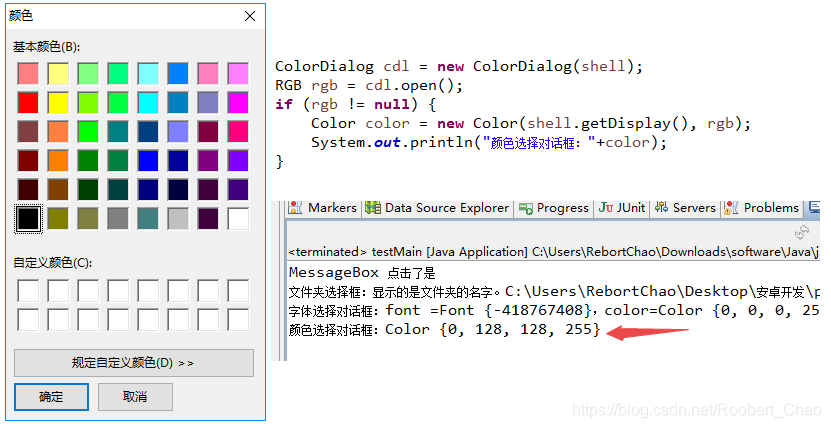
Task: Click code line beginning "Color color = new Color"
Action: pos(531,123)
